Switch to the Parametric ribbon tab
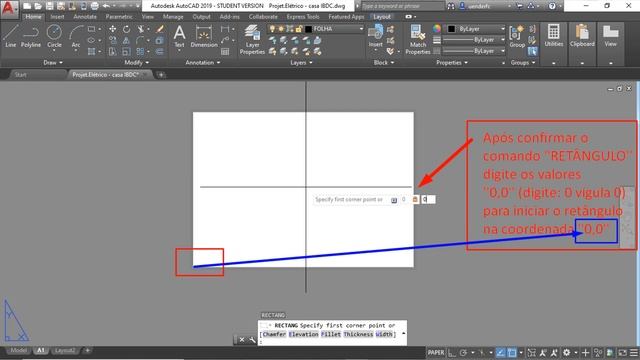640x360 pixels. click(x=119, y=17)
